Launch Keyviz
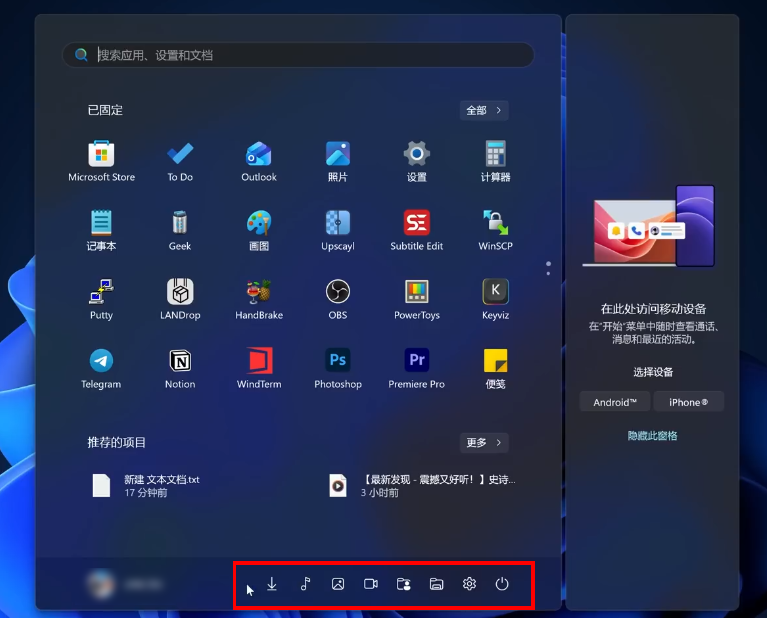 pyautogui.click(x=495, y=299)
